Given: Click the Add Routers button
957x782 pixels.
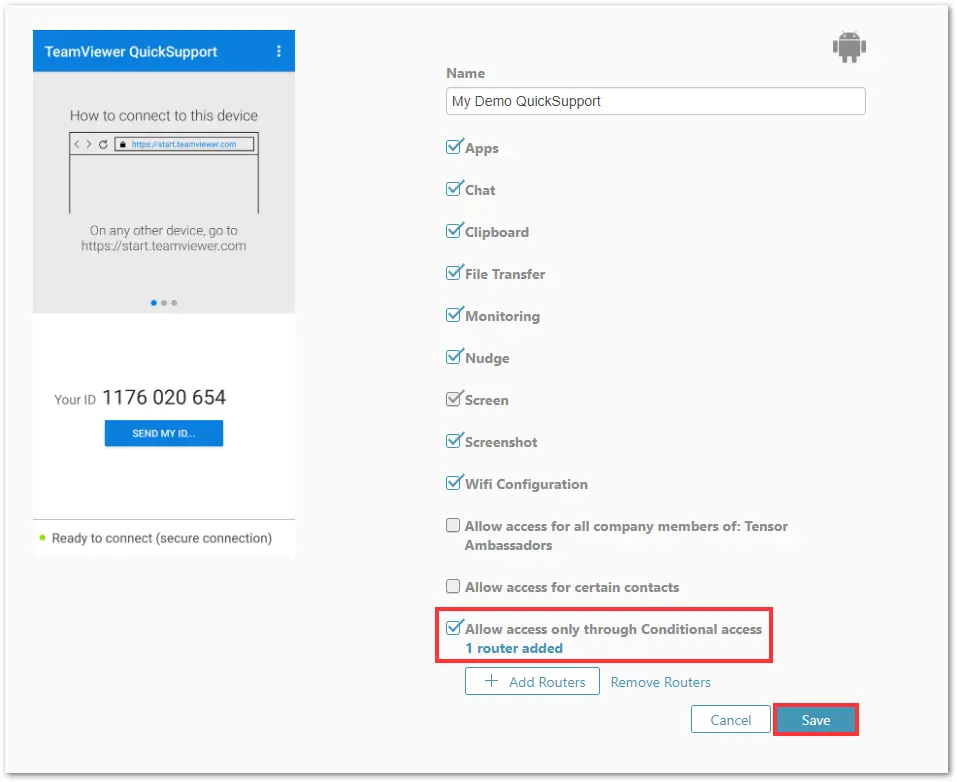Looking at the screenshot, I should coord(532,681).
